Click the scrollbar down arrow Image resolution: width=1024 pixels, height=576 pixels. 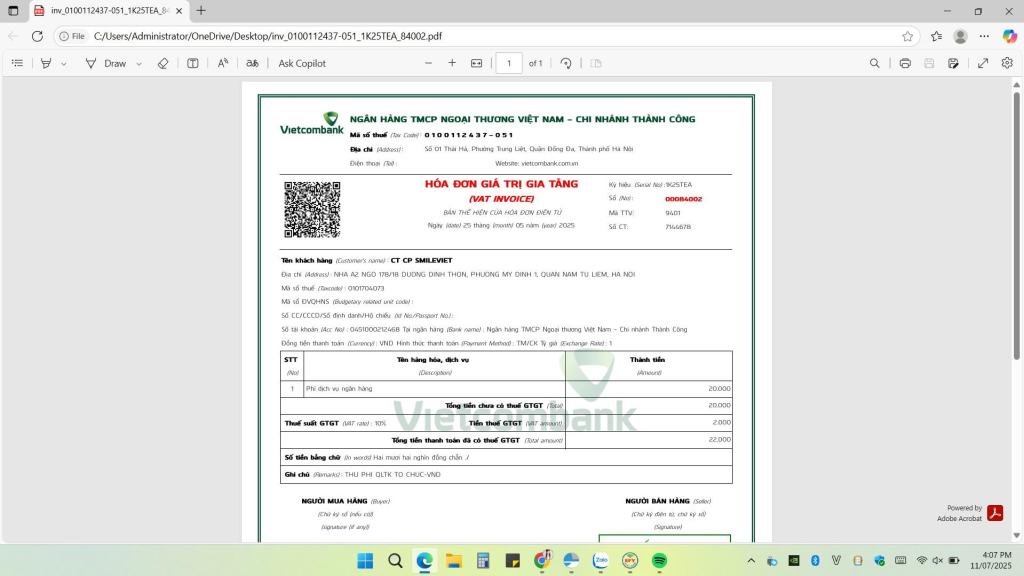pyautogui.click(x=1016, y=536)
